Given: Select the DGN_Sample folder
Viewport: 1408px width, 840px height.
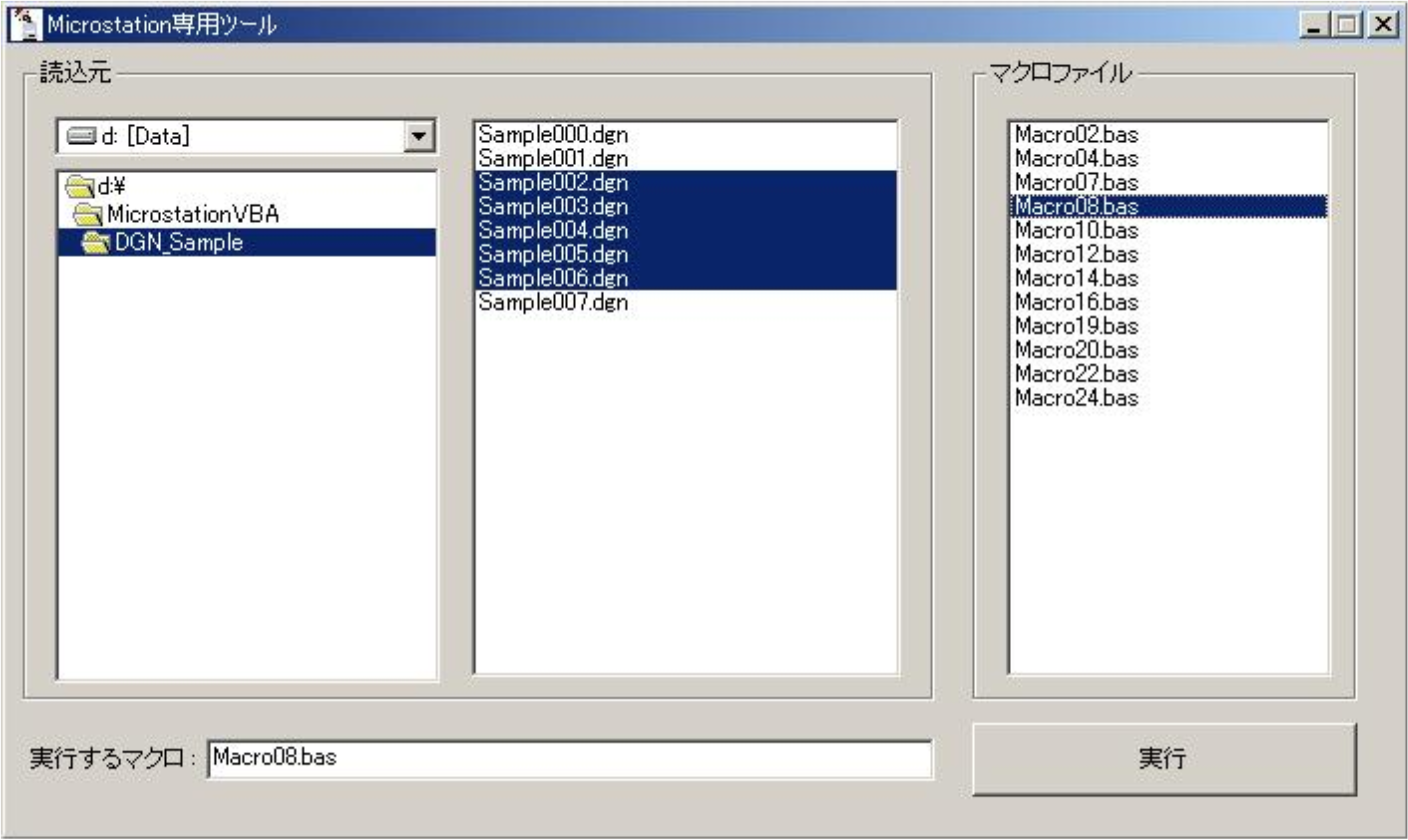Looking at the screenshot, I should (247, 241).
